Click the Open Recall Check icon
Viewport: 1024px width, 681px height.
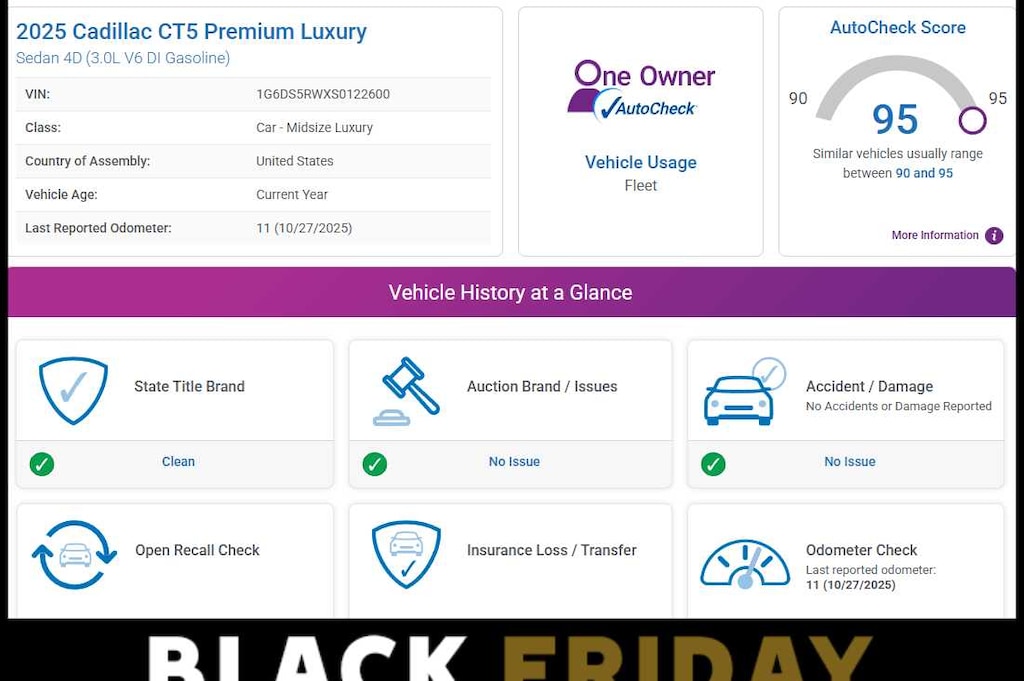pos(75,555)
